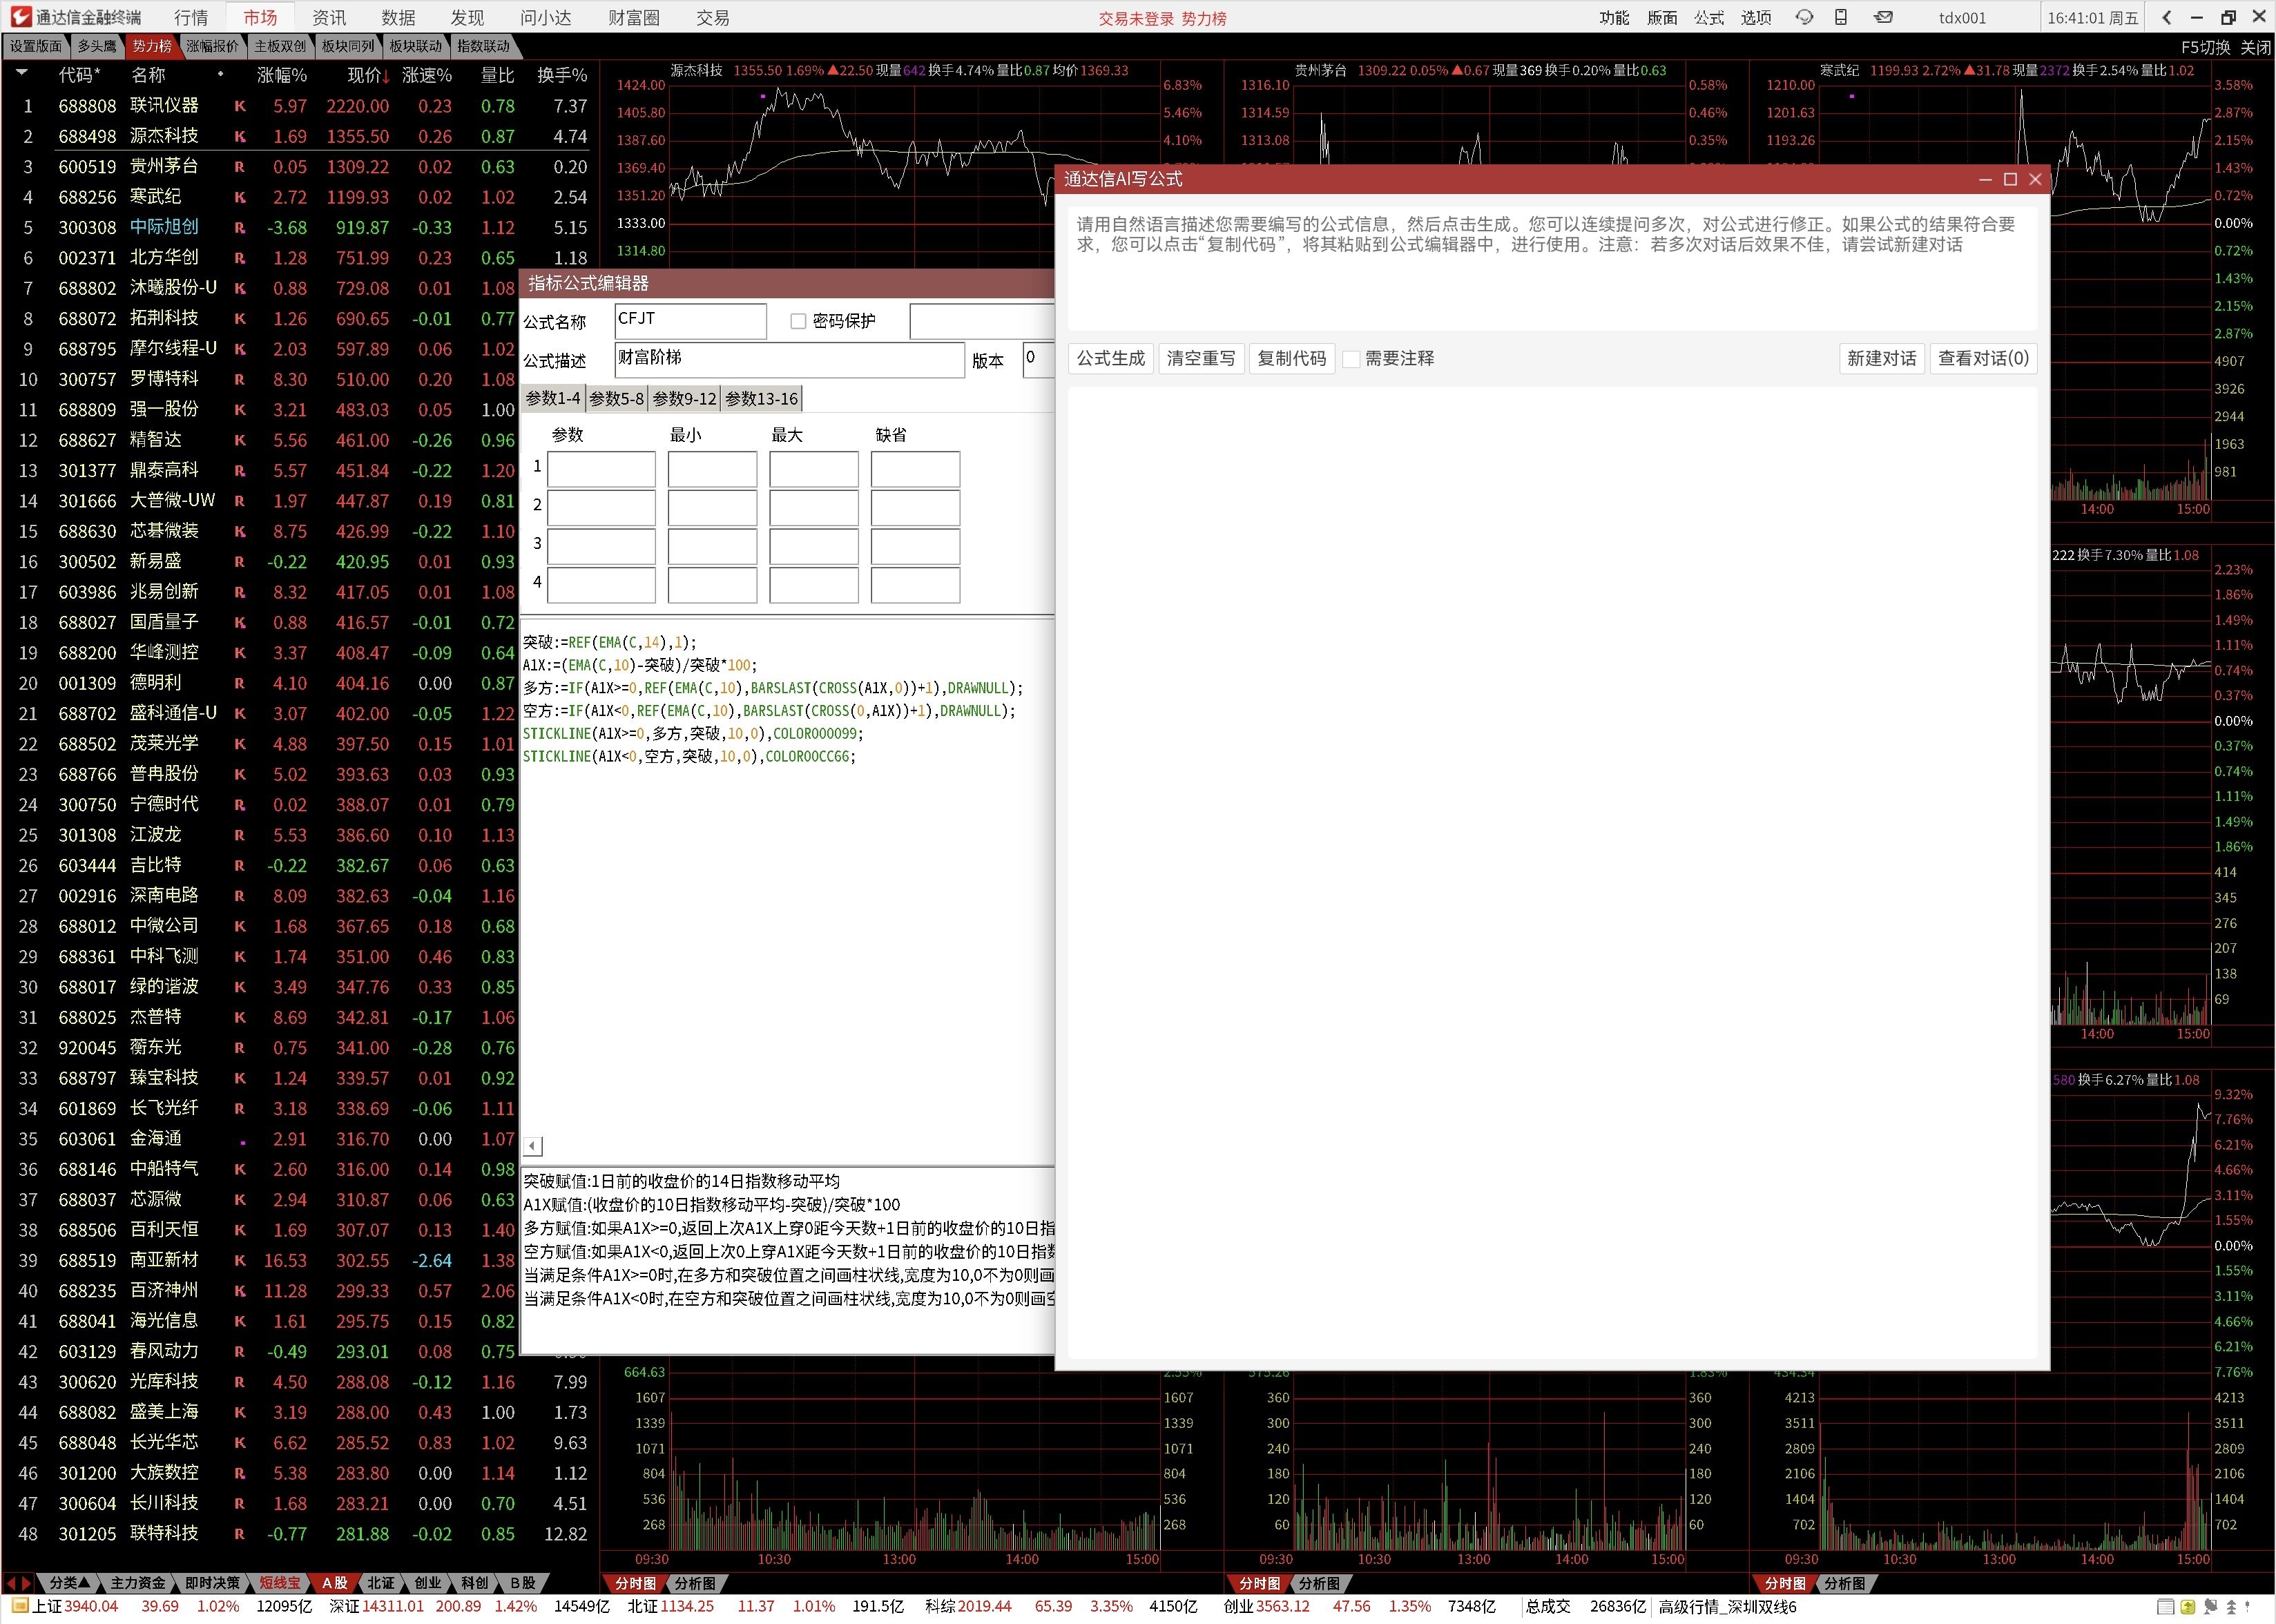Open the 板块联动 tab
The image size is (2276, 1624).
pyautogui.click(x=415, y=46)
